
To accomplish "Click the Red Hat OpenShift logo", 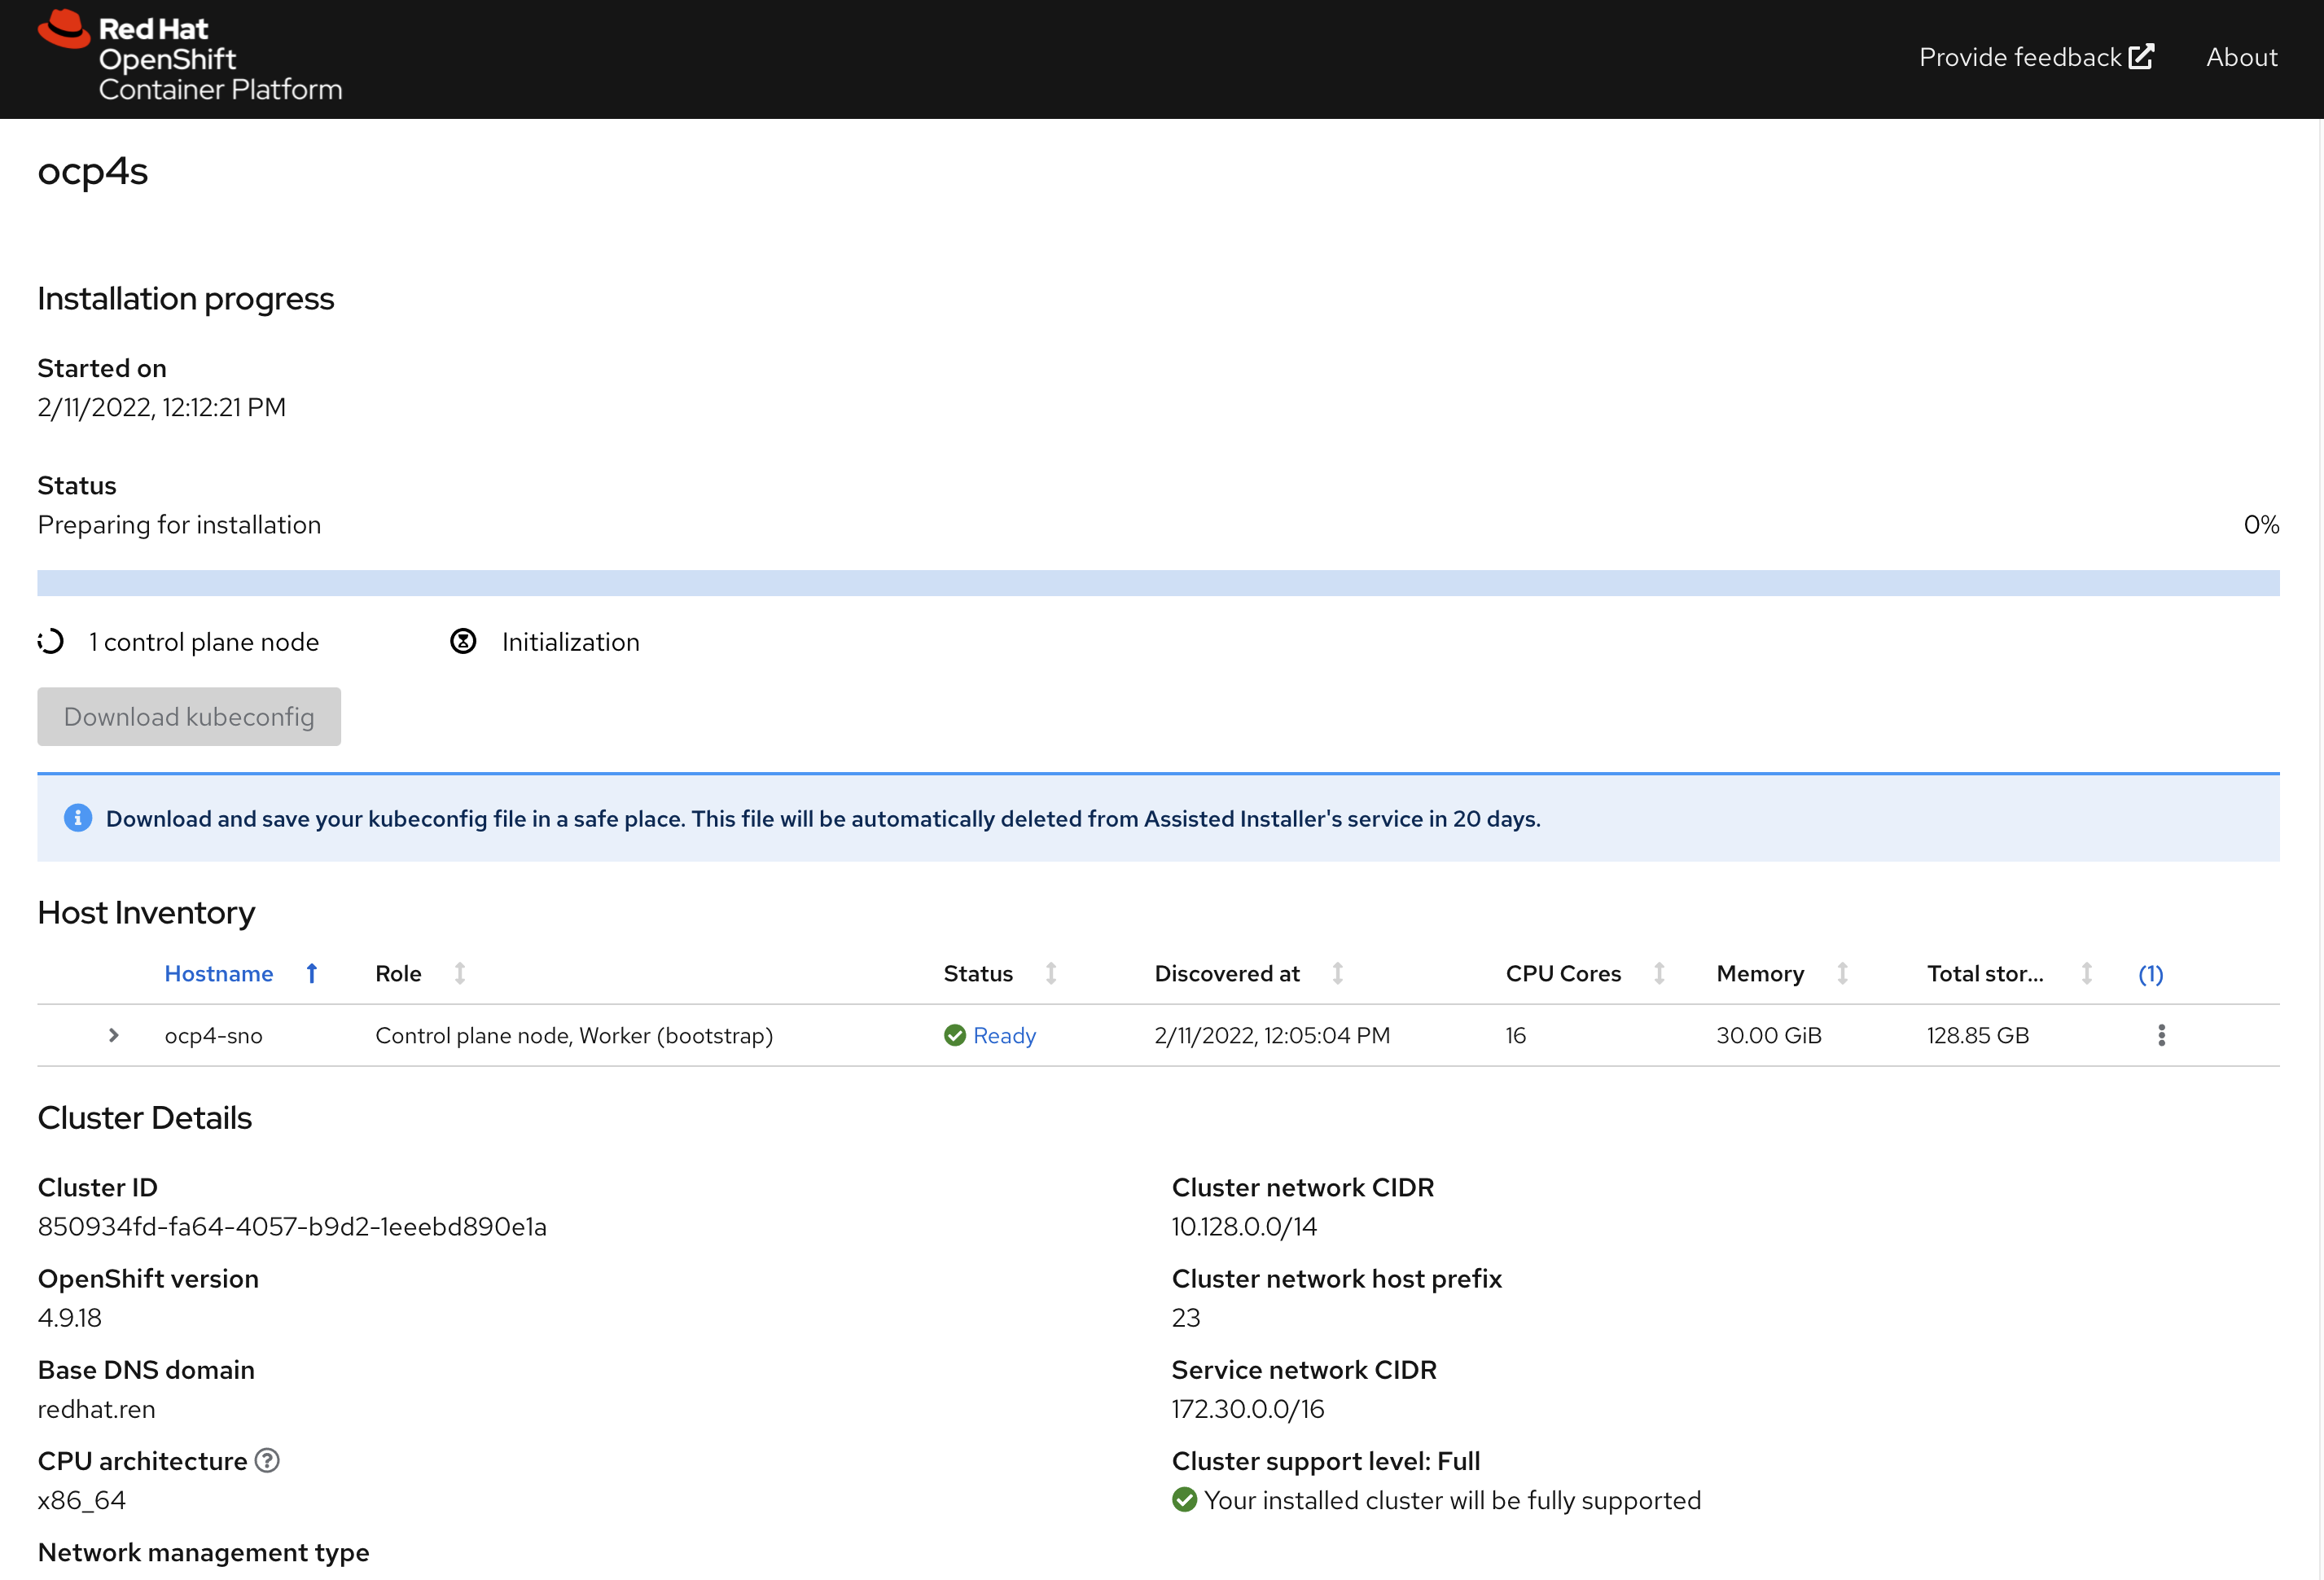I will [x=189, y=58].
